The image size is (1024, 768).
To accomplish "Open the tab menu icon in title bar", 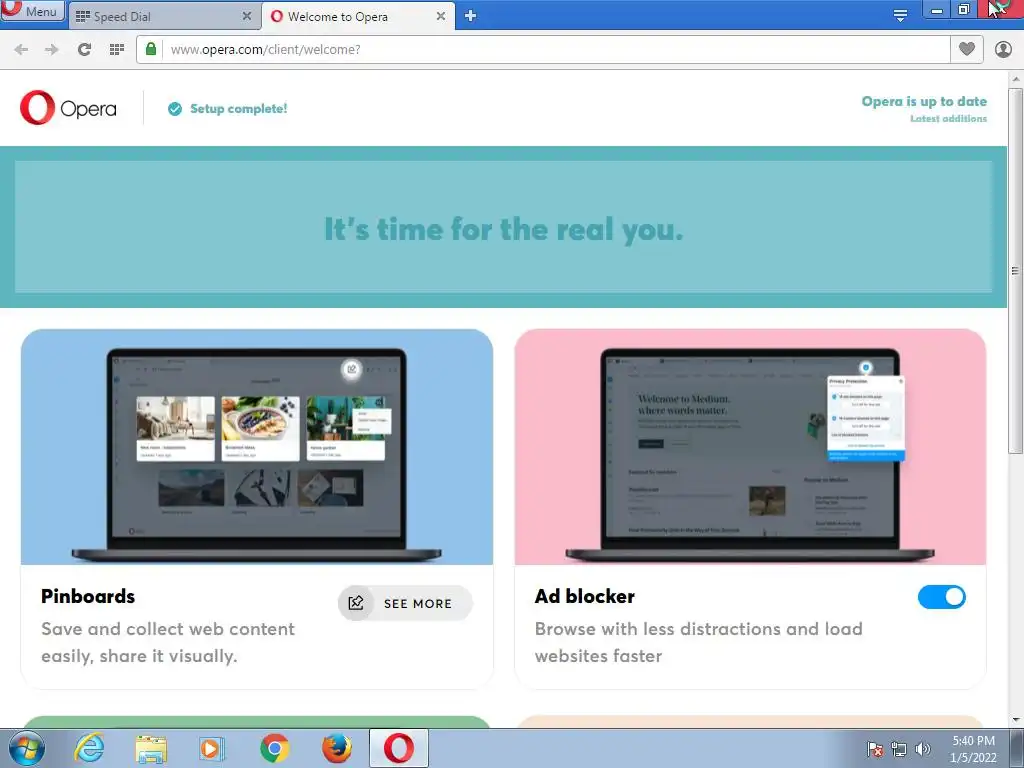I will tap(900, 15).
